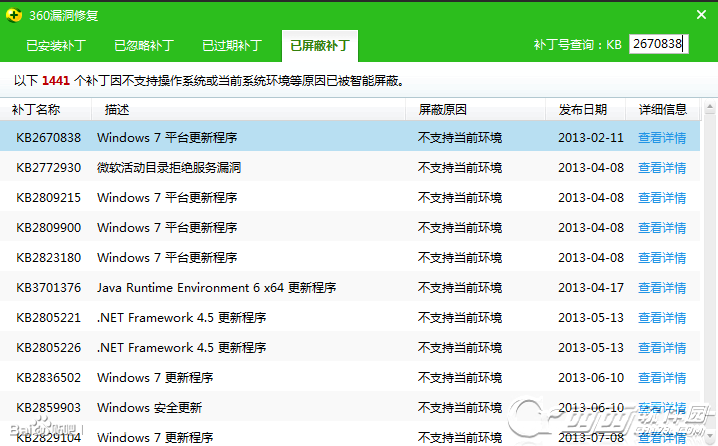Open 查看详情 for KB2823180
The height and width of the screenshot is (446, 718).
click(x=662, y=258)
